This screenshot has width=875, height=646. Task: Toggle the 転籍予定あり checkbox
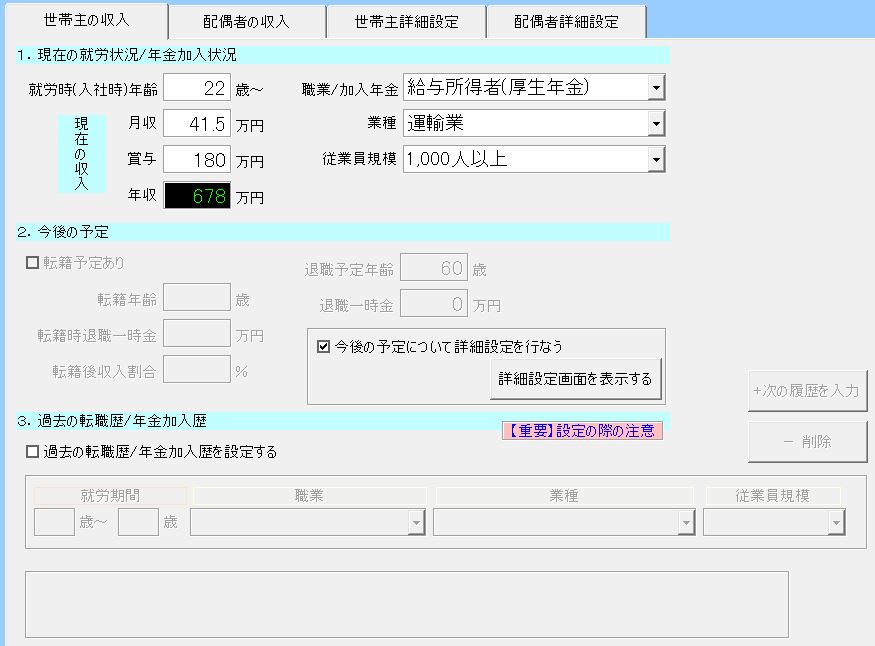[x=33, y=264]
